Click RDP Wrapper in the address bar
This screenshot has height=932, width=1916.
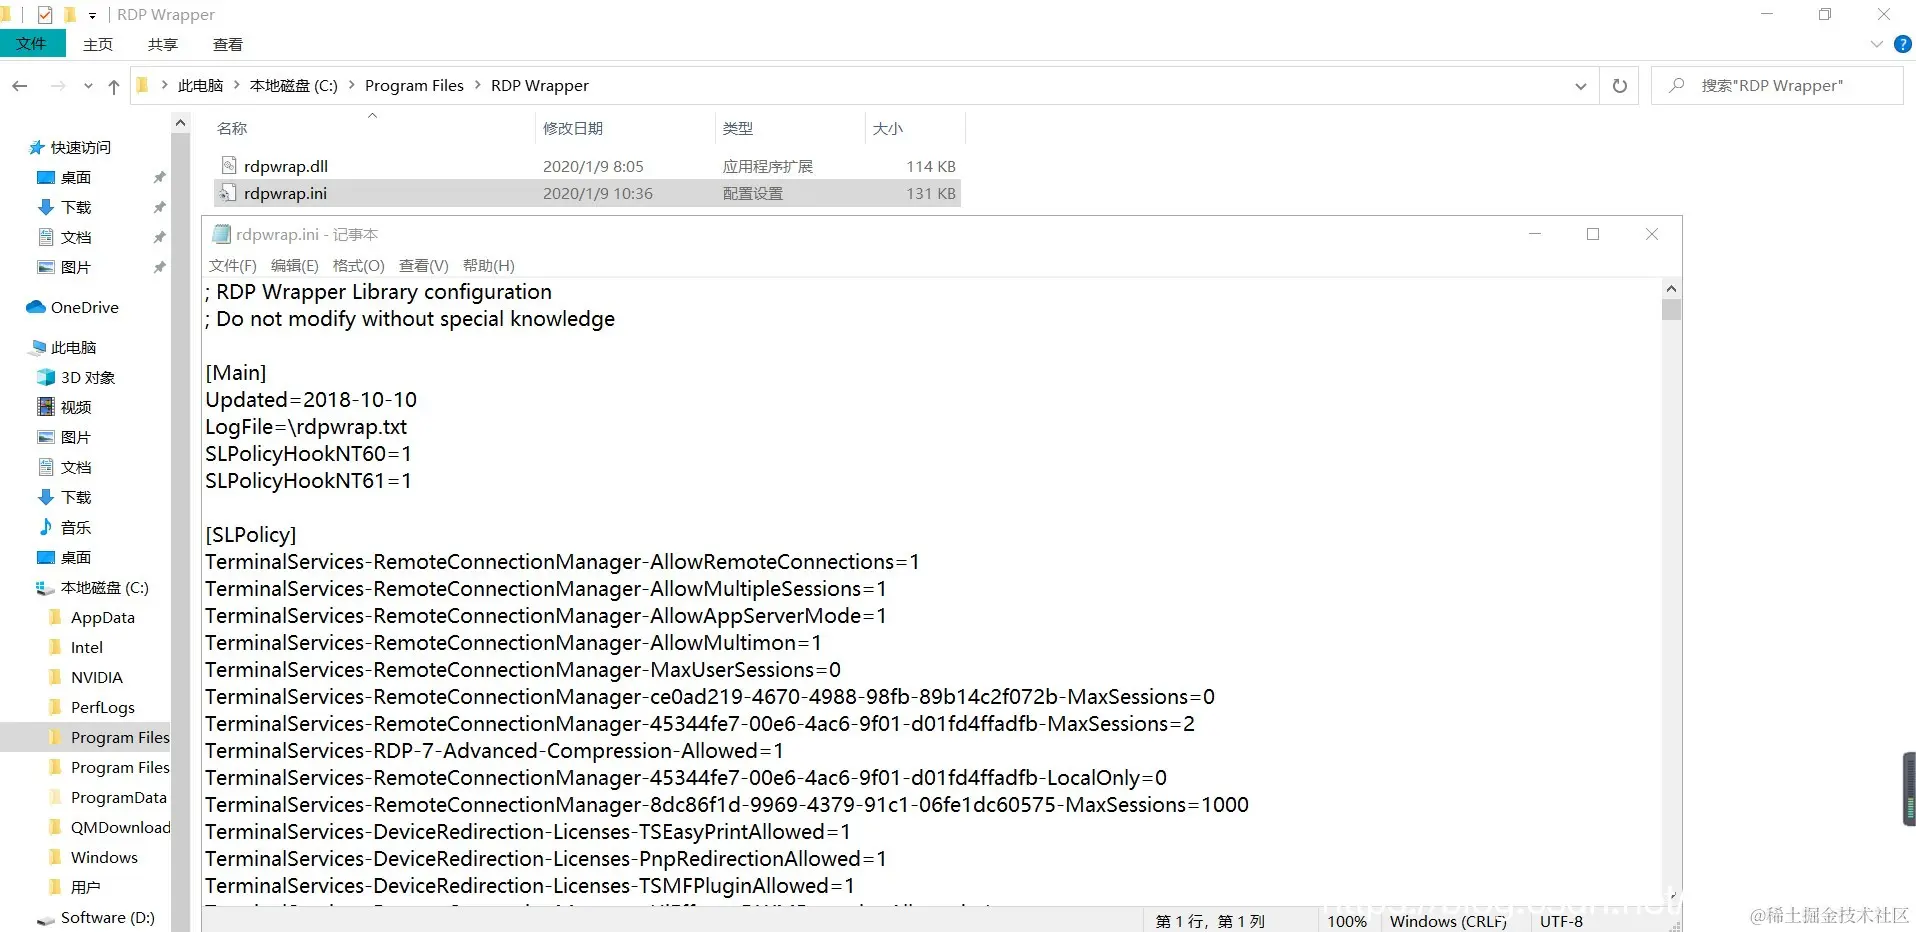click(540, 86)
